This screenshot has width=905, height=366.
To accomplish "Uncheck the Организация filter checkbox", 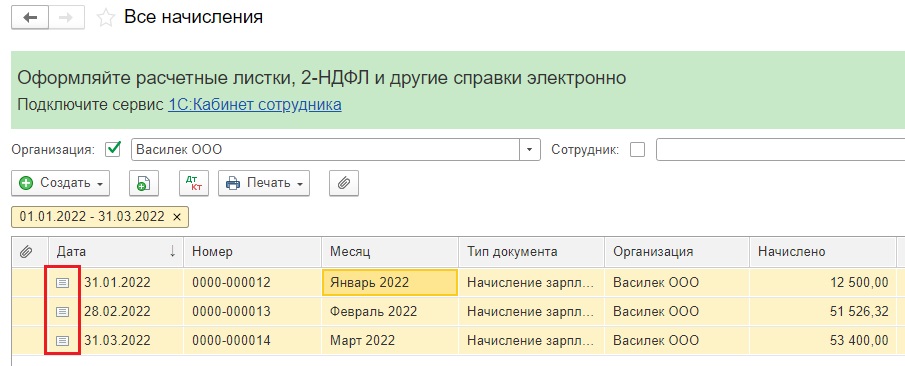I will click(x=113, y=150).
